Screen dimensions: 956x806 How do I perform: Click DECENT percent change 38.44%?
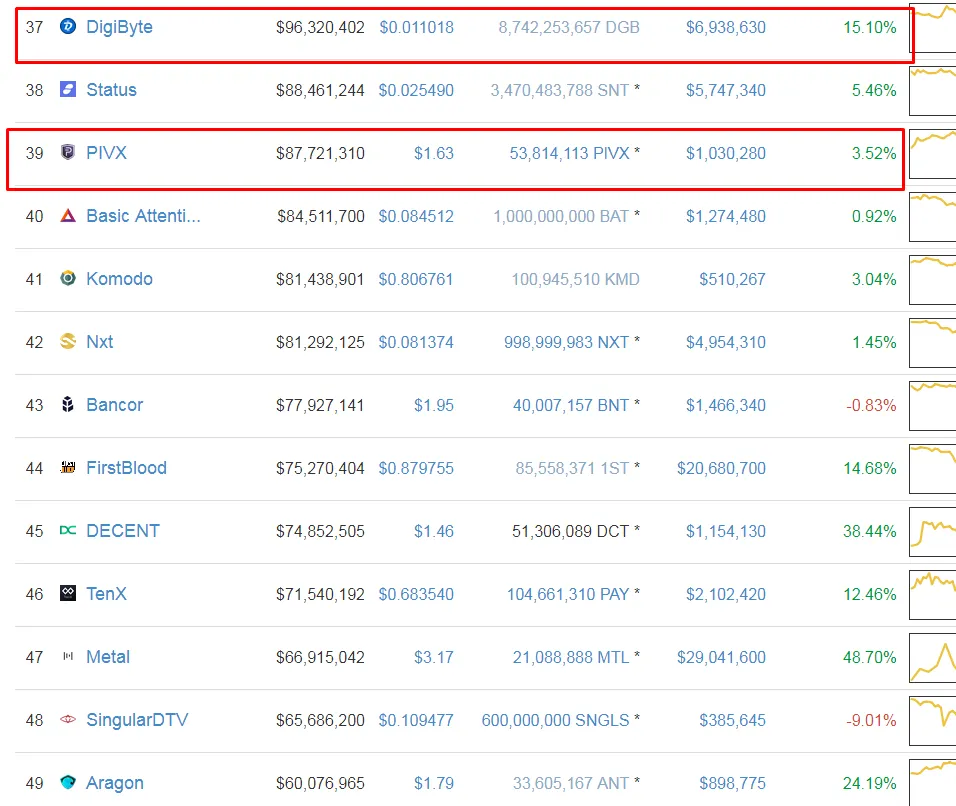click(869, 531)
